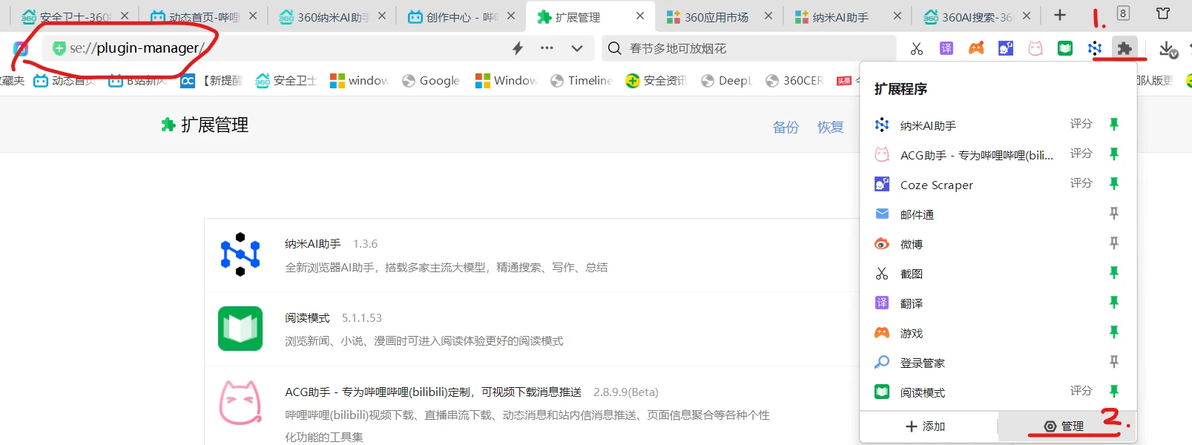Unpin 游戏 from the toolbar
The width and height of the screenshot is (1192, 445).
[1114, 332]
